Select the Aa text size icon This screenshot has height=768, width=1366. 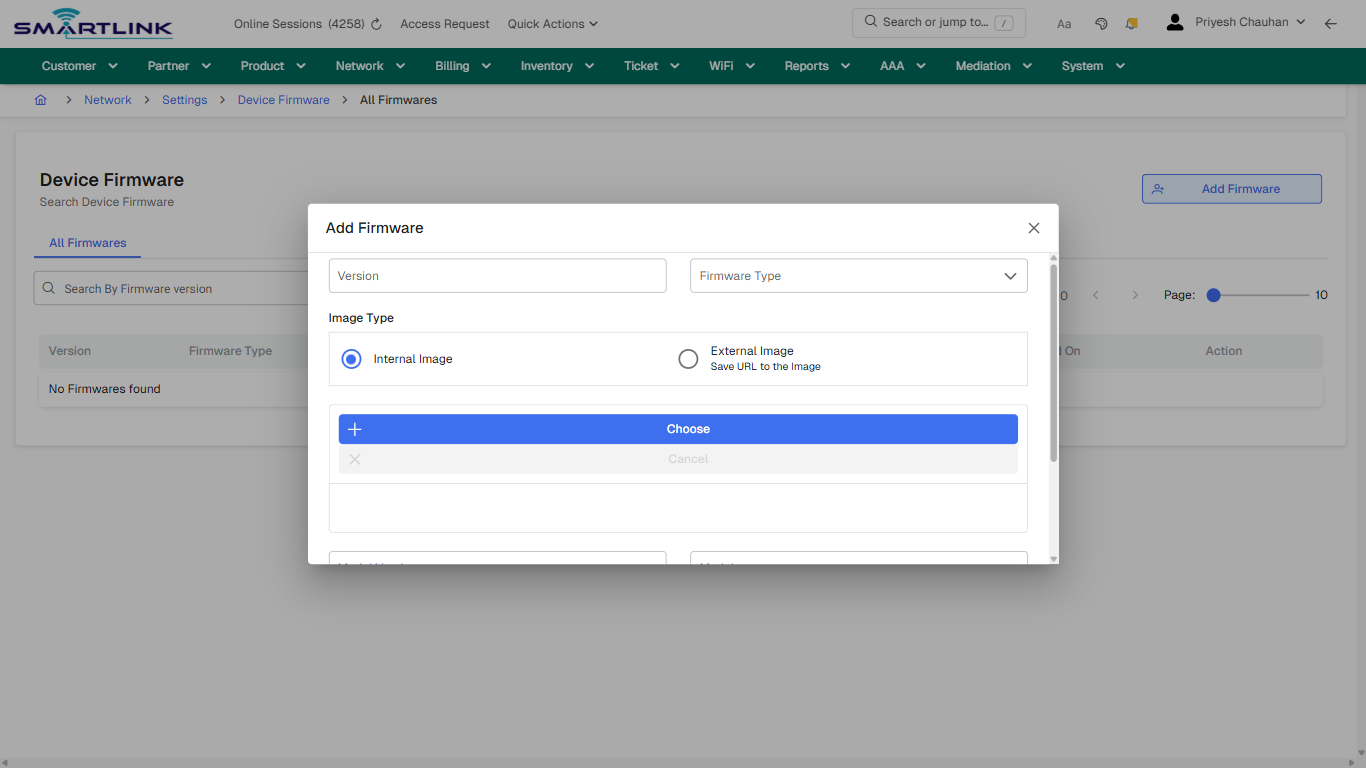pyautogui.click(x=1064, y=23)
